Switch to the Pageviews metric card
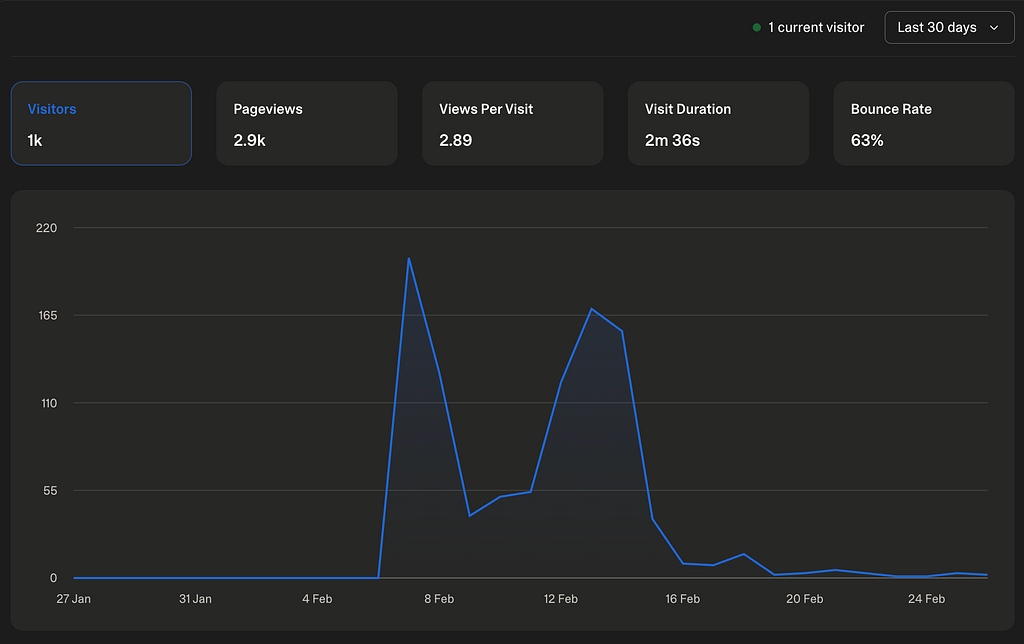The width and height of the screenshot is (1024, 644). (307, 123)
